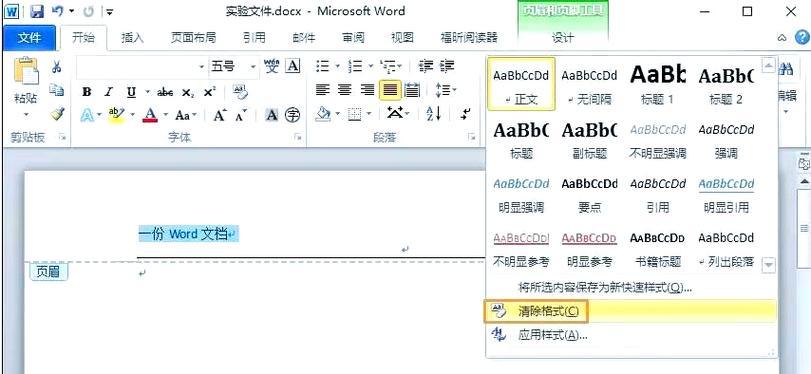Minimize the ribbon with the caret icon

782,37
